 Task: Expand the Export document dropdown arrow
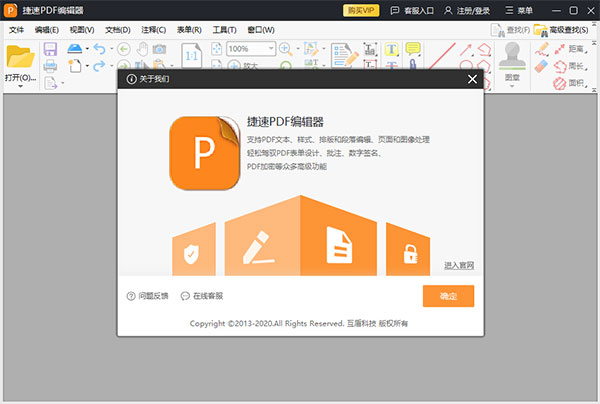[x=62, y=83]
